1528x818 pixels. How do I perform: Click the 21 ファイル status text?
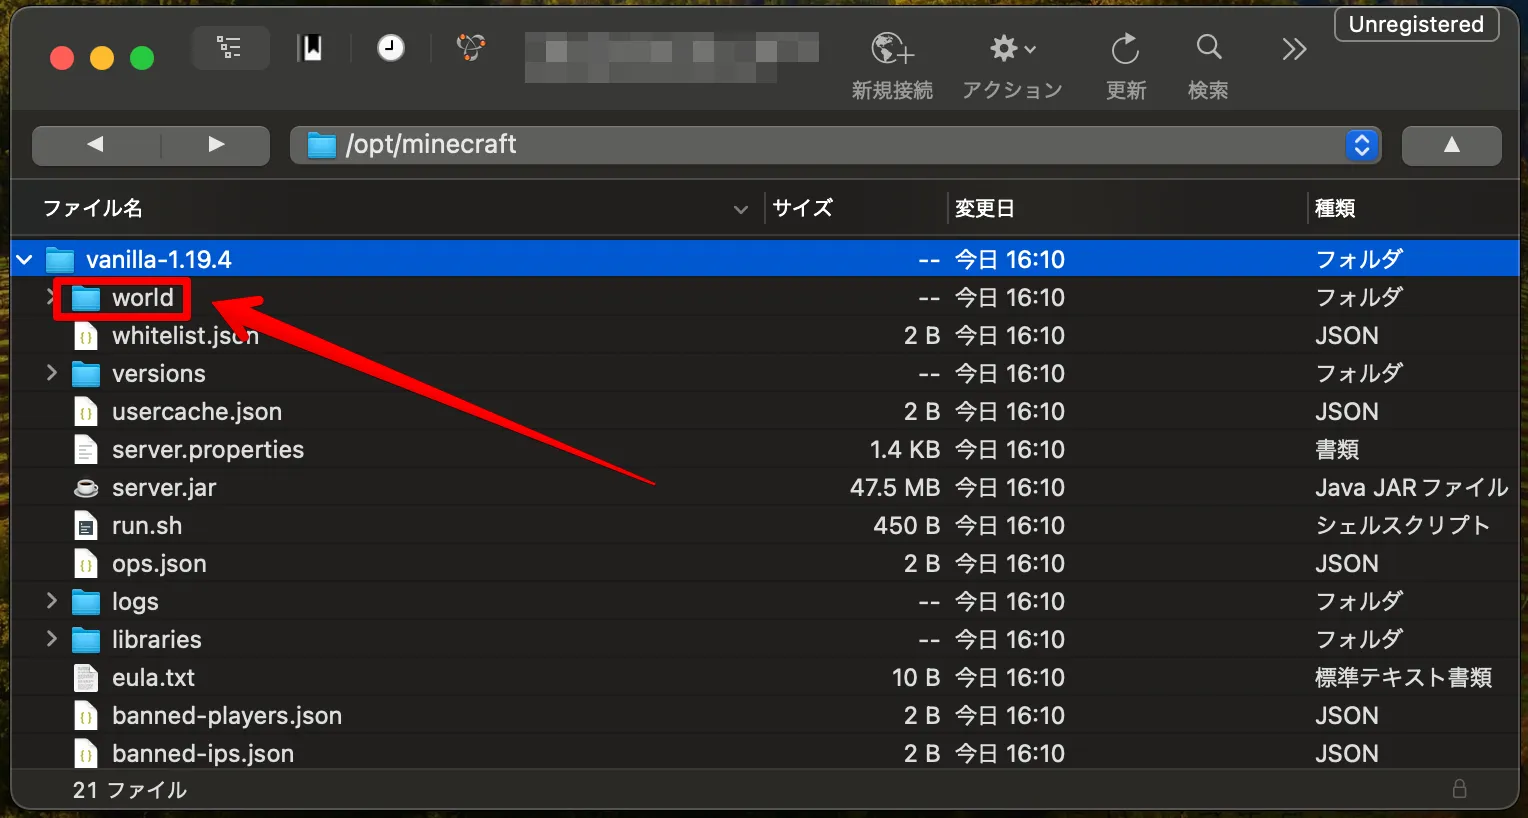[130, 790]
